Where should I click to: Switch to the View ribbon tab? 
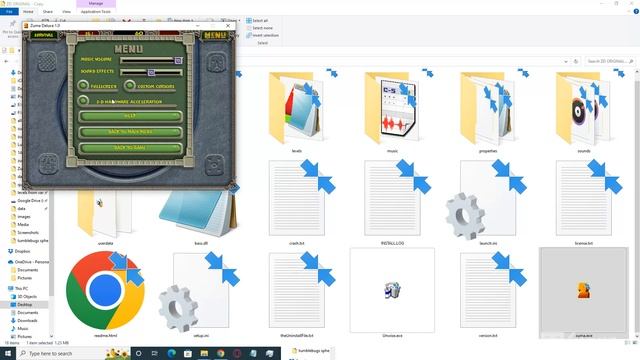pos(66,11)
